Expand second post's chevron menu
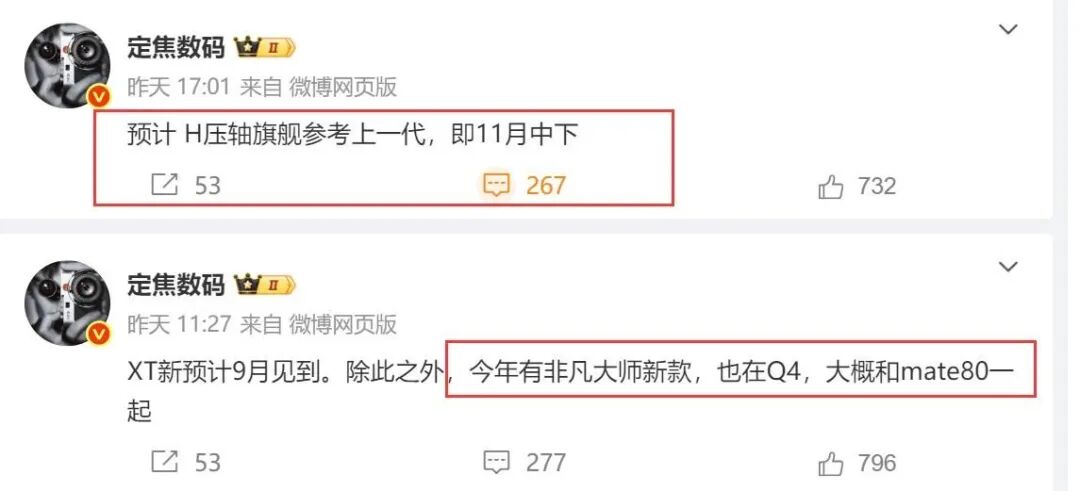 click(1008, 267)
